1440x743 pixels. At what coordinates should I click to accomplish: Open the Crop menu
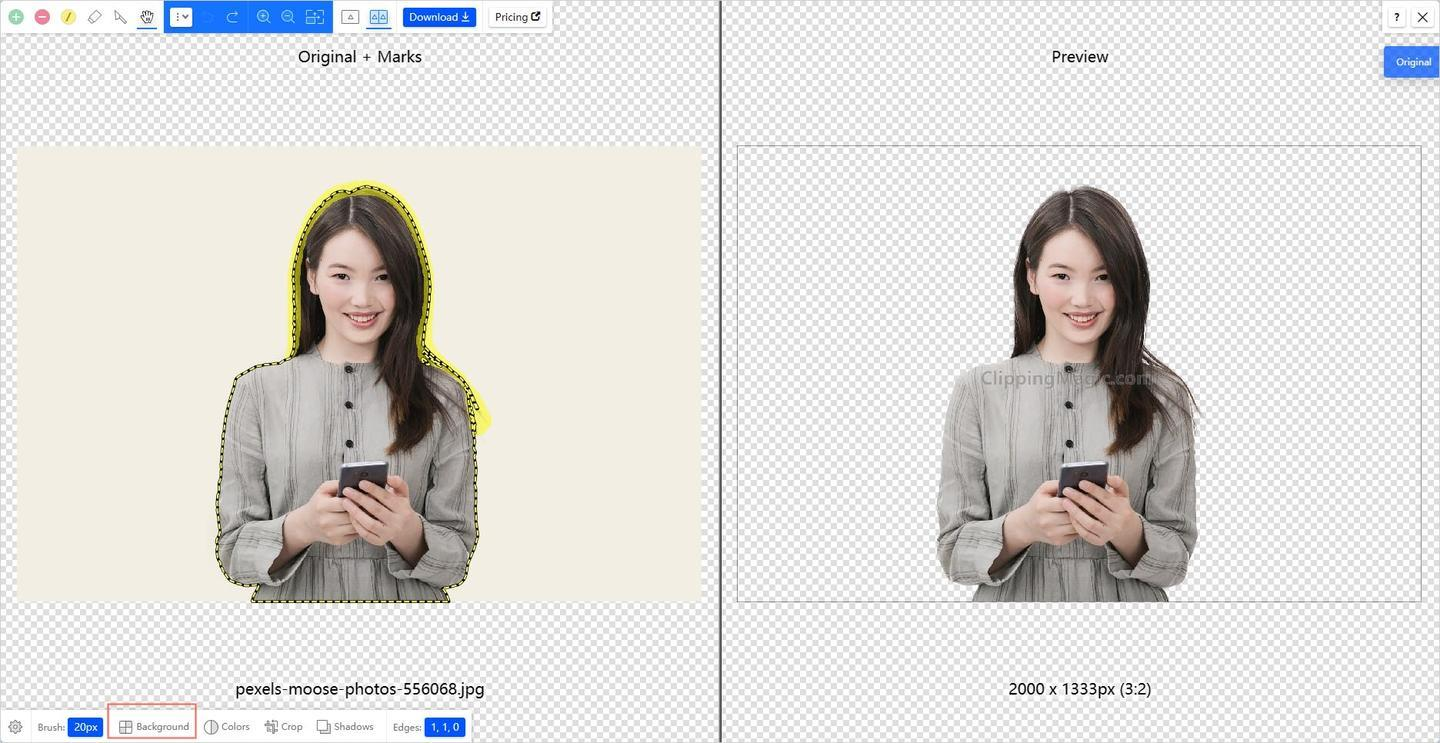pos(284,727)
